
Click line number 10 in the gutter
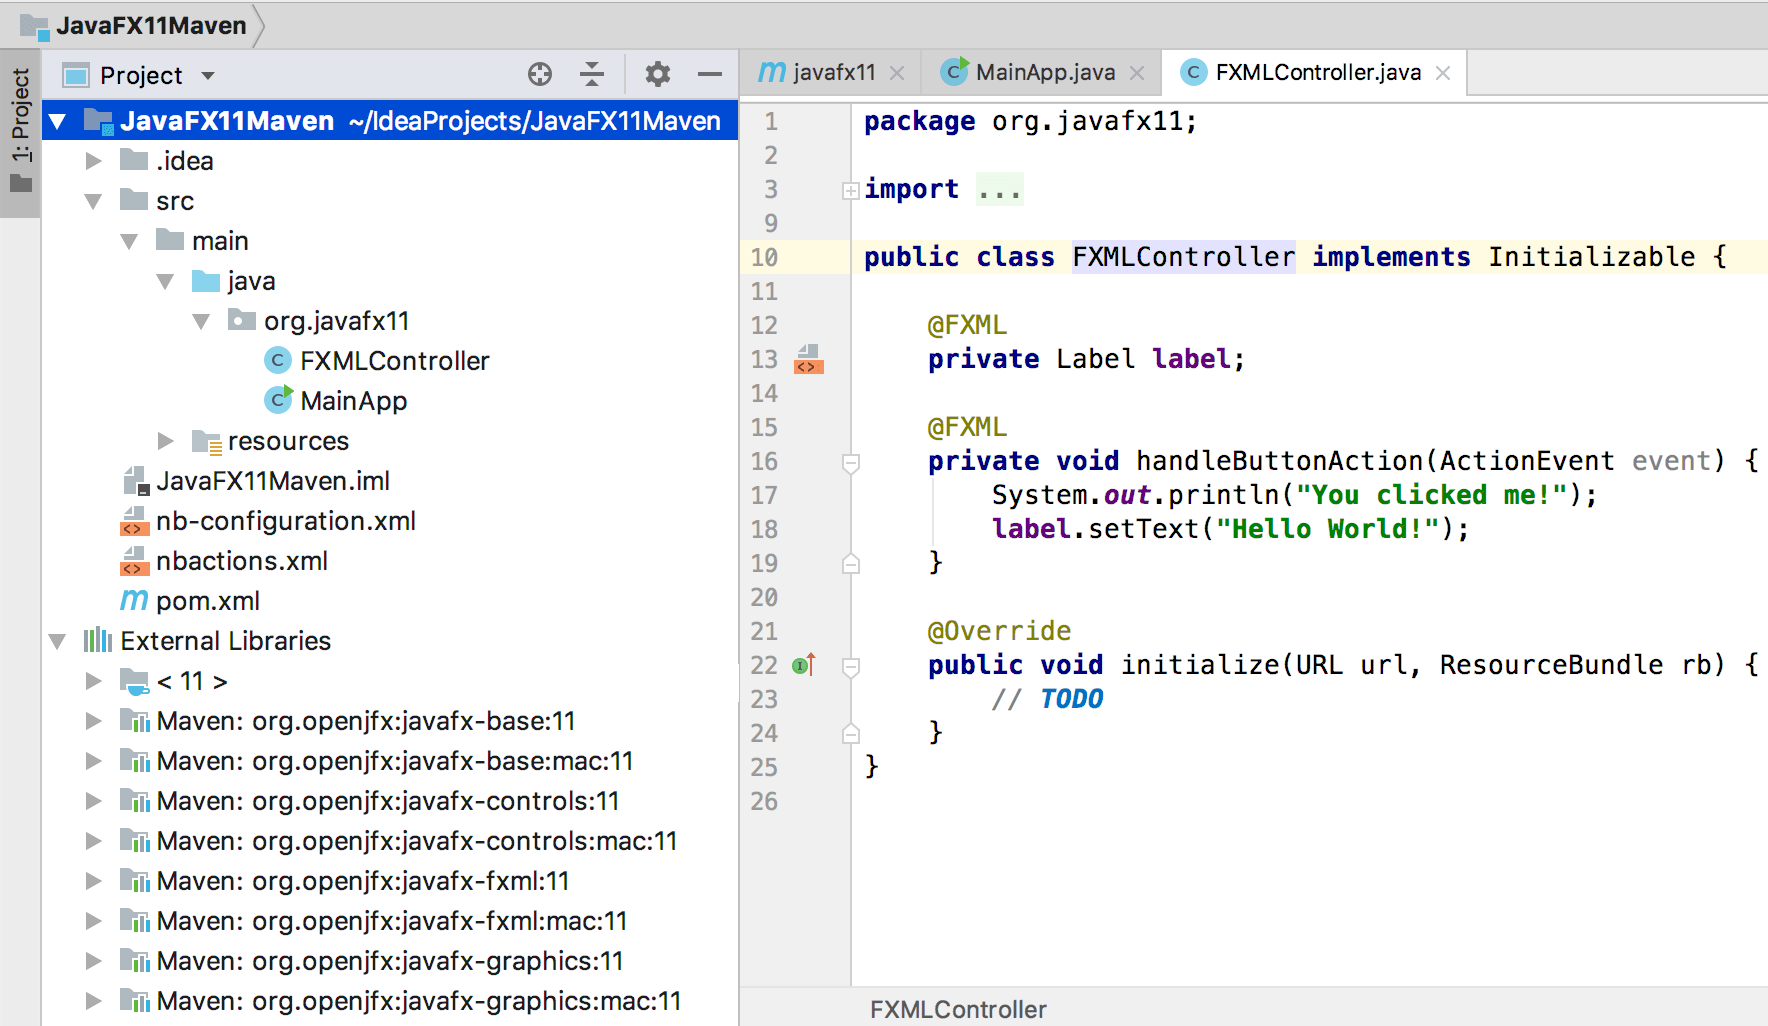(x=764, y=257)
